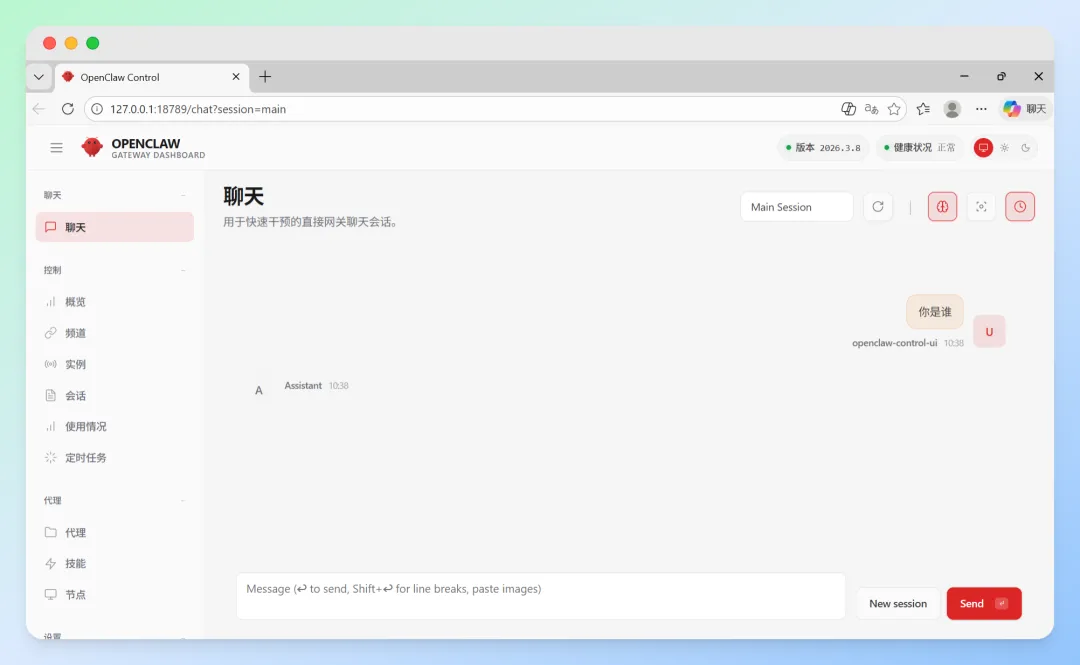Image resolution: width=1080 pixels, height=665 pixels.
Task: Switch to light theme sun icon
Action: point(1005,147)
